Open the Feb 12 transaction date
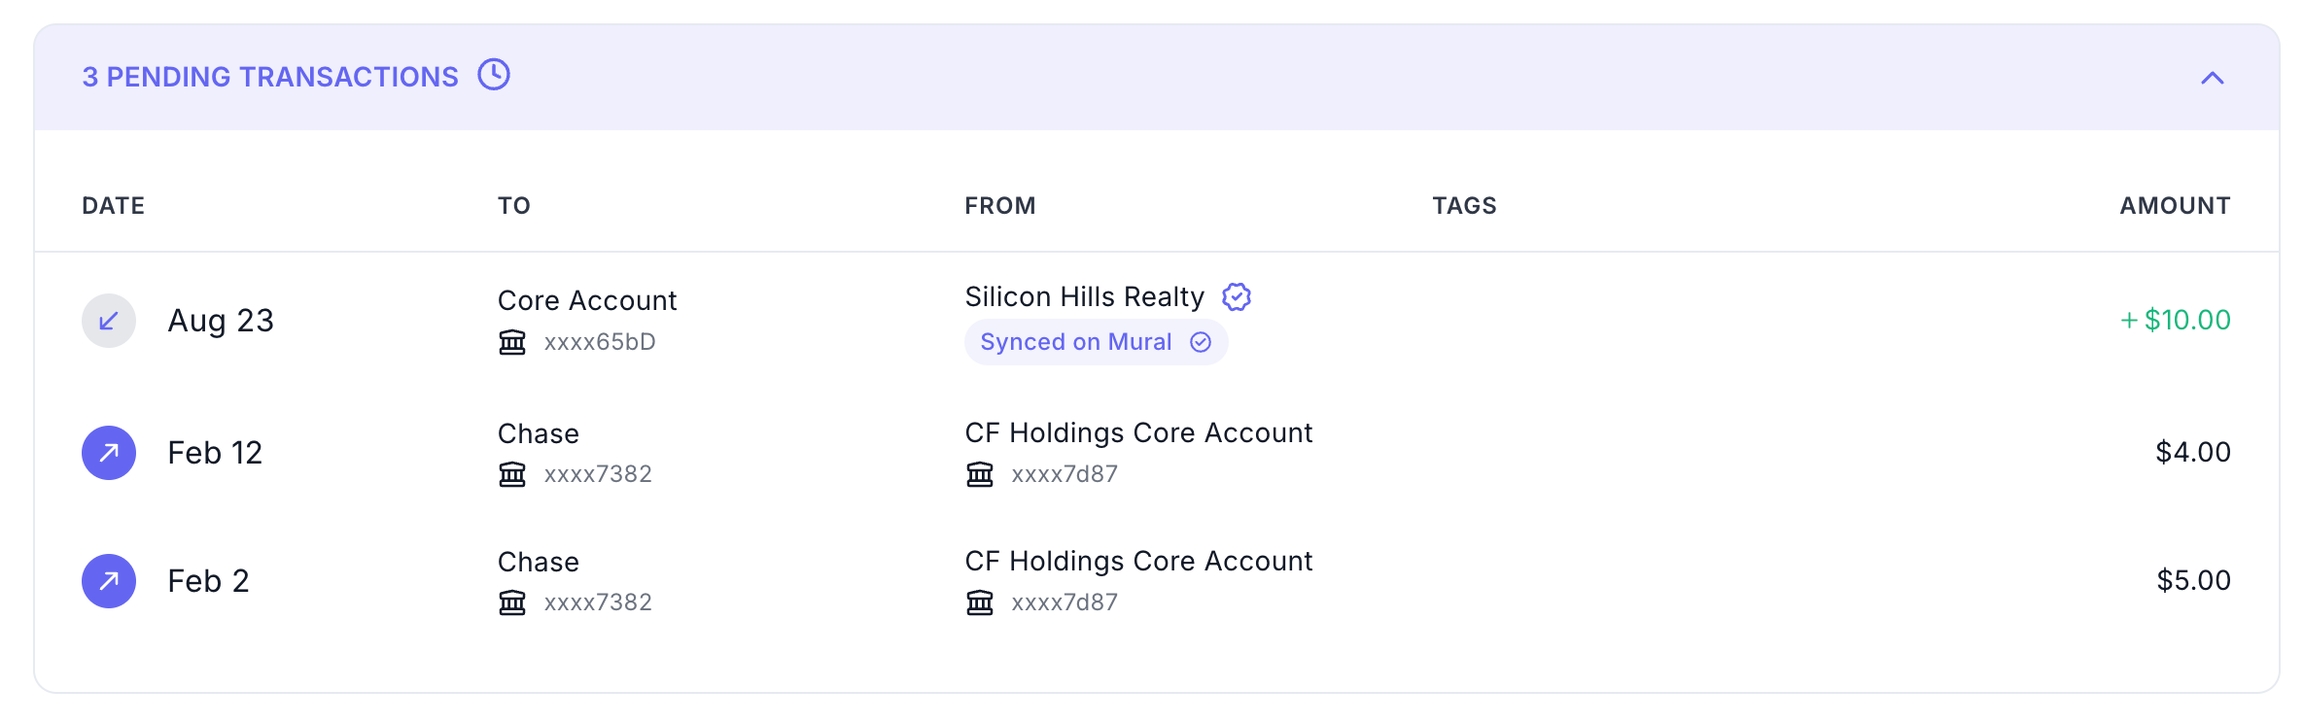This screenshot has height=723, width=2304. 215,453
